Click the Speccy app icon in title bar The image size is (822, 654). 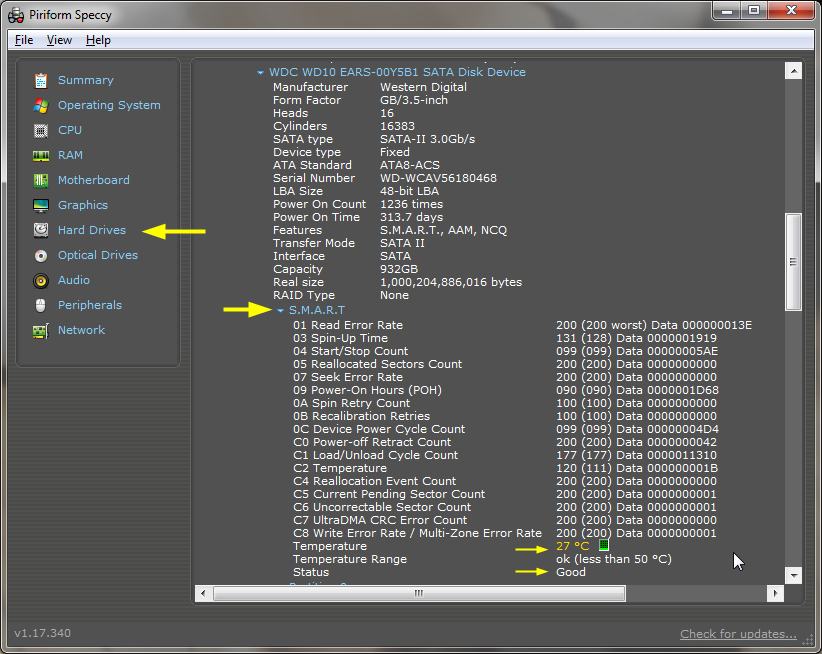point(16,15)
